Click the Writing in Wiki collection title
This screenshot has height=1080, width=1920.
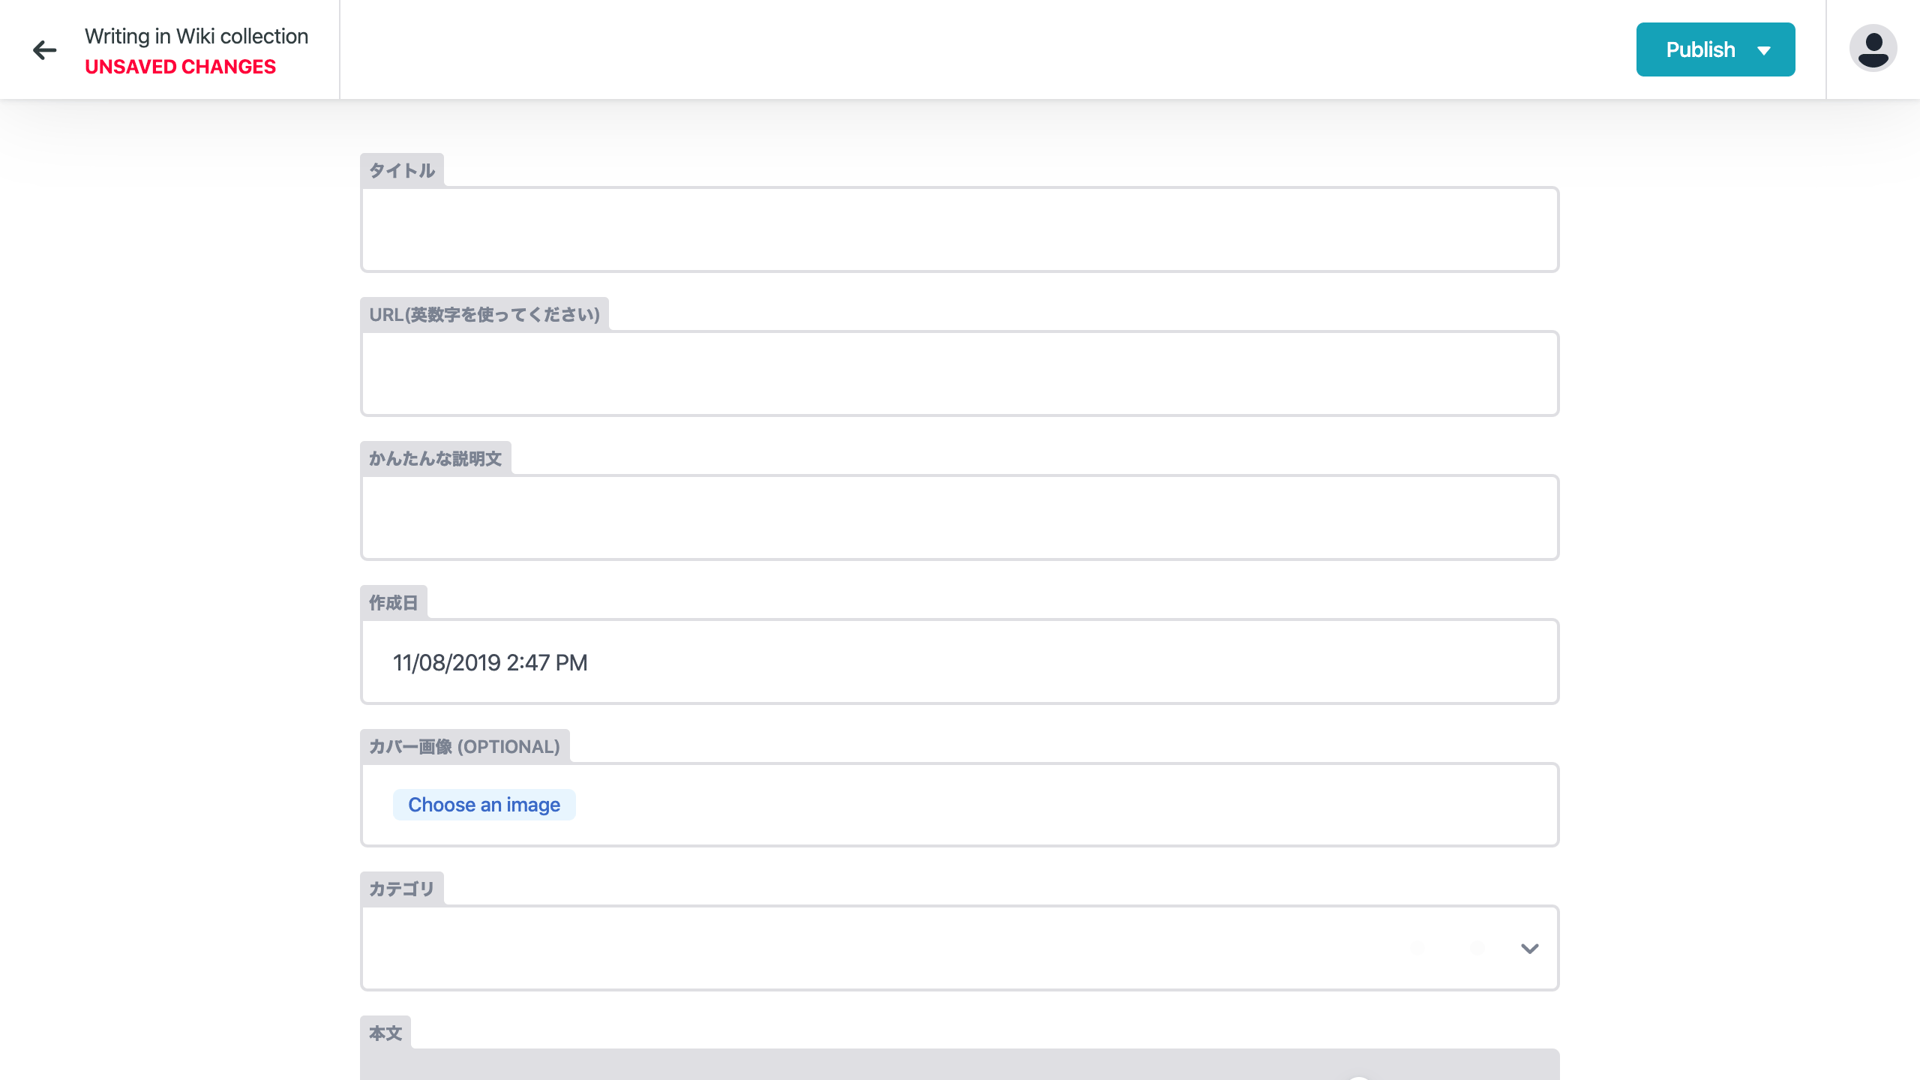(196, 36)
